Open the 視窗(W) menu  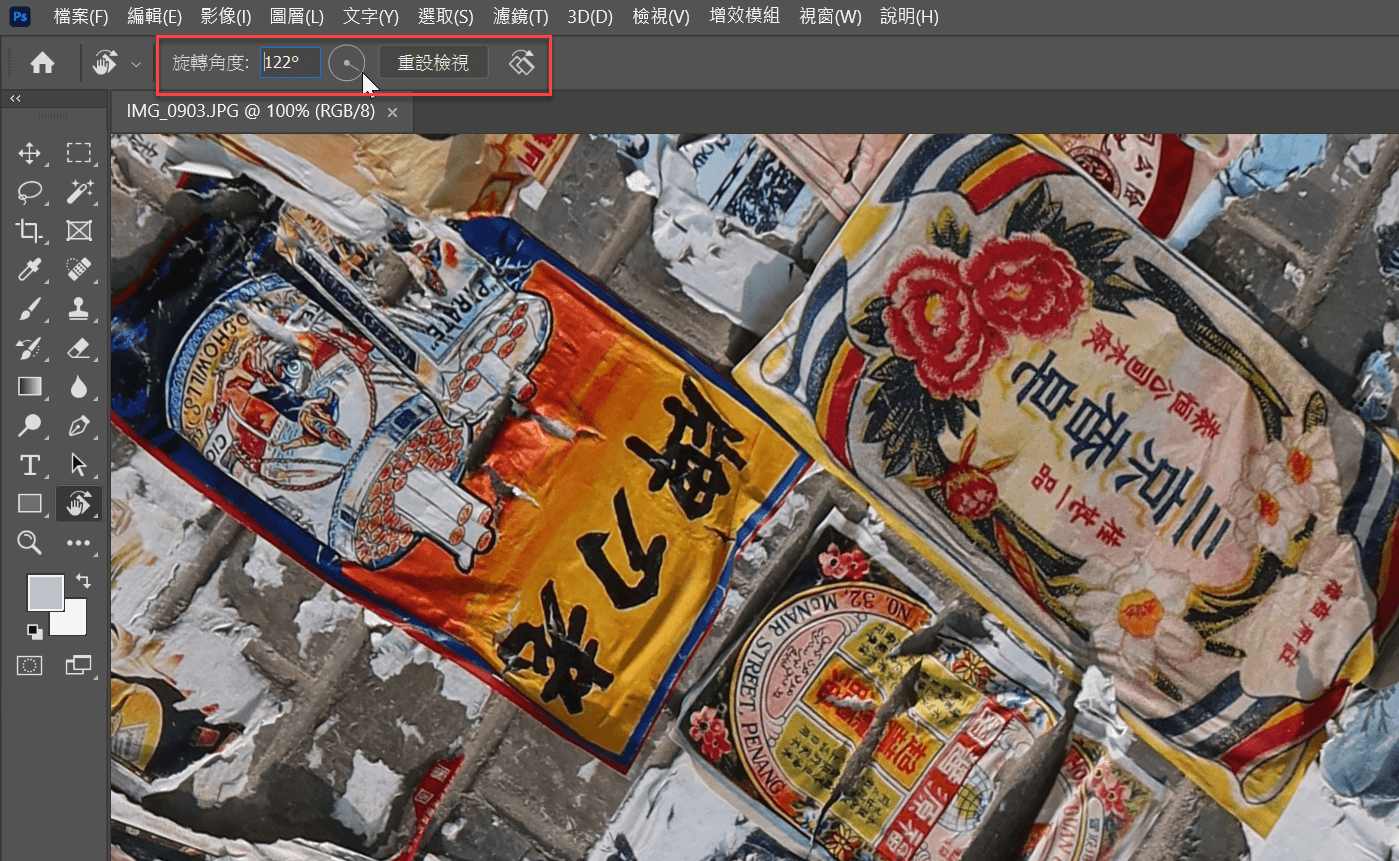click(831, 16)
